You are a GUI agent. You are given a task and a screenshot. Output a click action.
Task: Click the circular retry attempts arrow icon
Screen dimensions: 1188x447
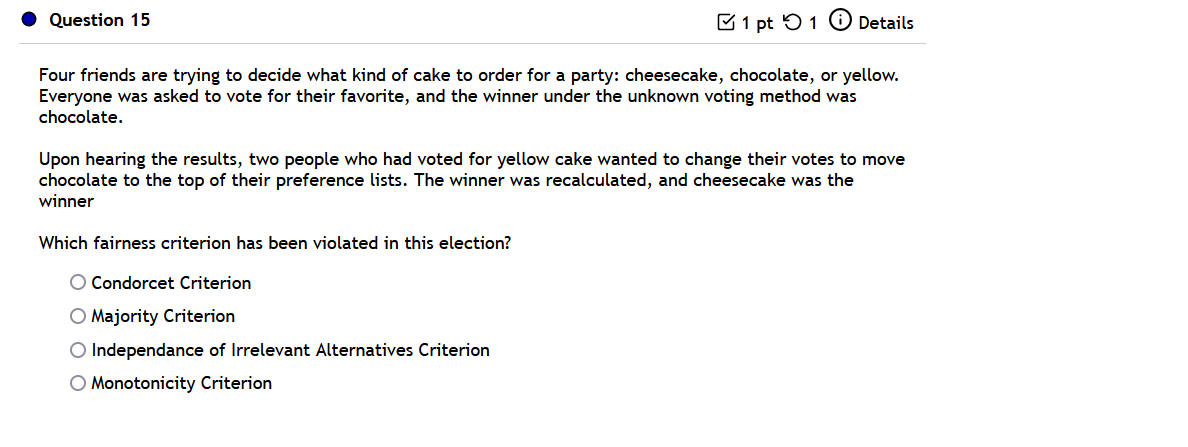(x=790, y=23)
